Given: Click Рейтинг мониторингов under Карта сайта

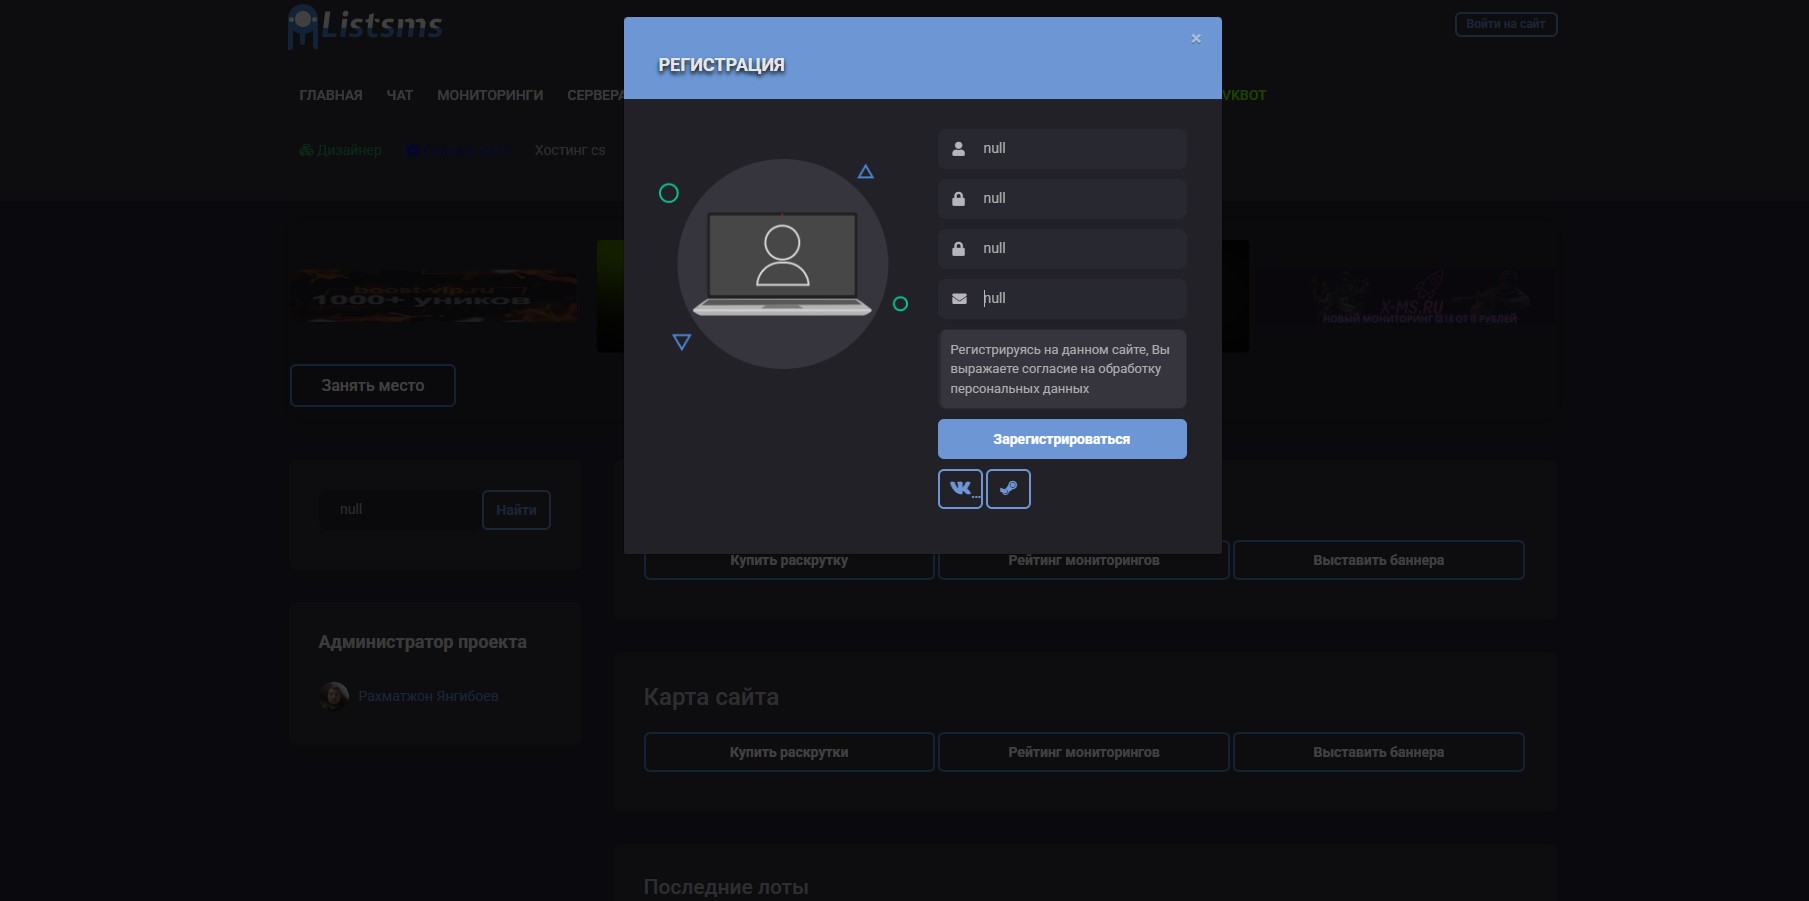Looking at the screenshot, I should [1083, 752].
